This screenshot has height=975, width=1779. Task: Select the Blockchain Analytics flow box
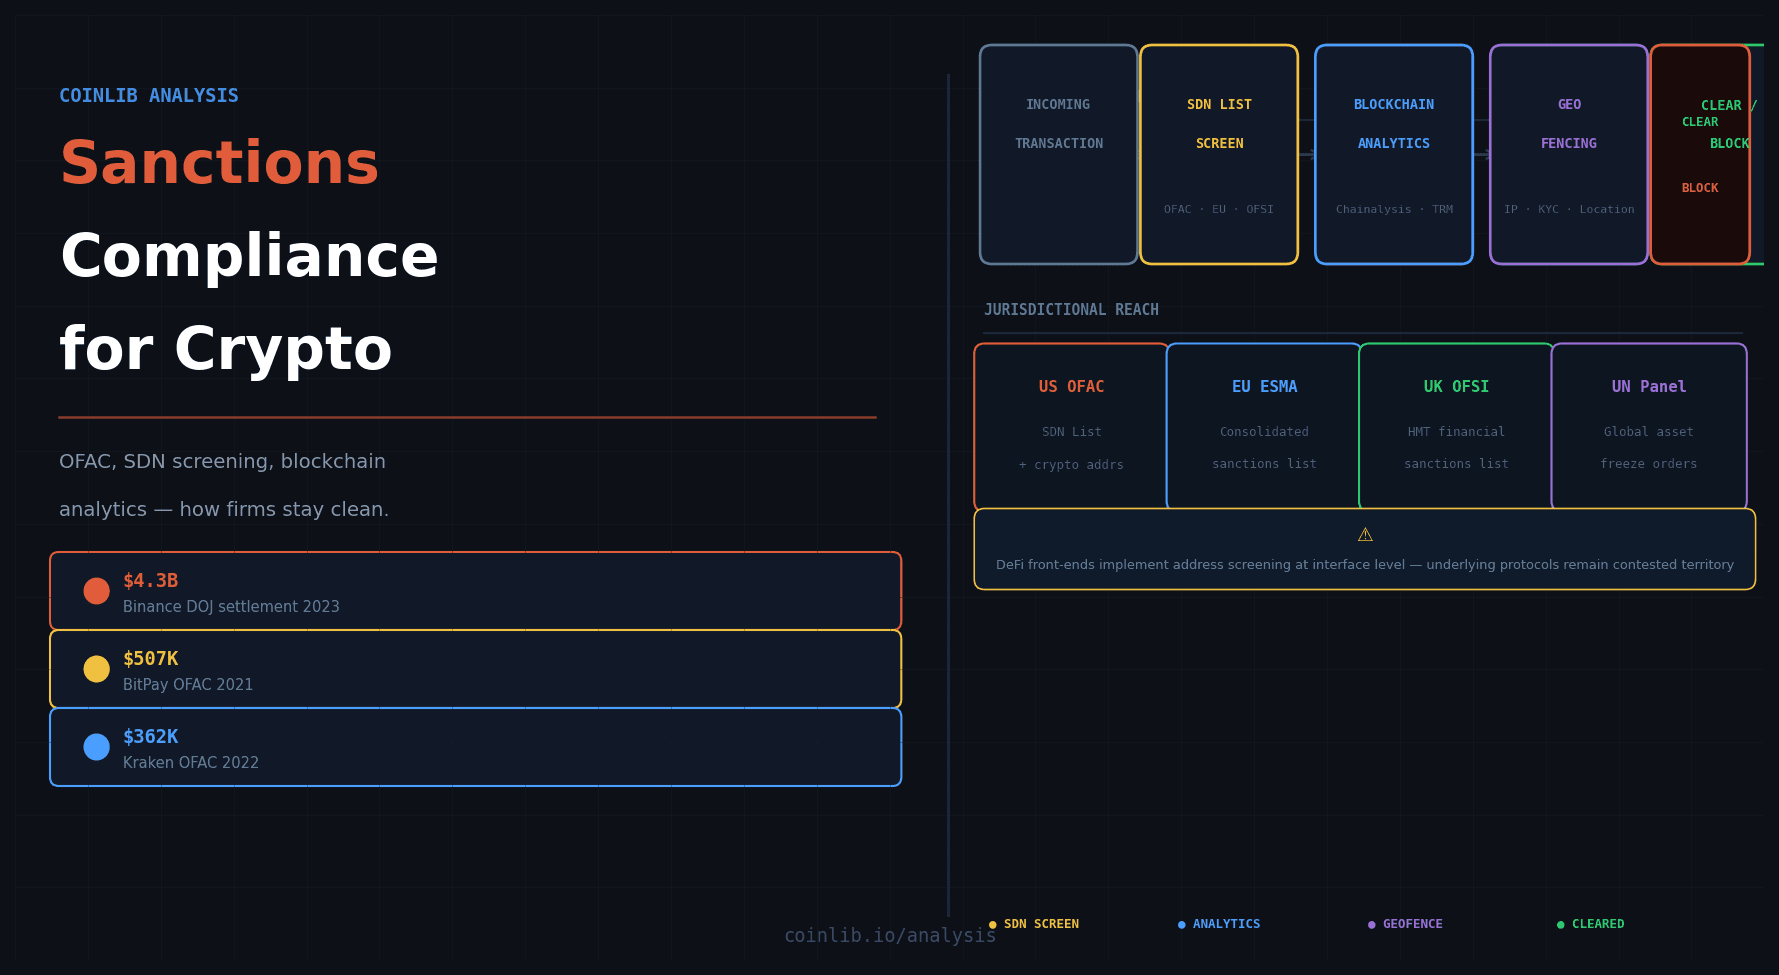pyautogui.click(x=1394, y=154)
